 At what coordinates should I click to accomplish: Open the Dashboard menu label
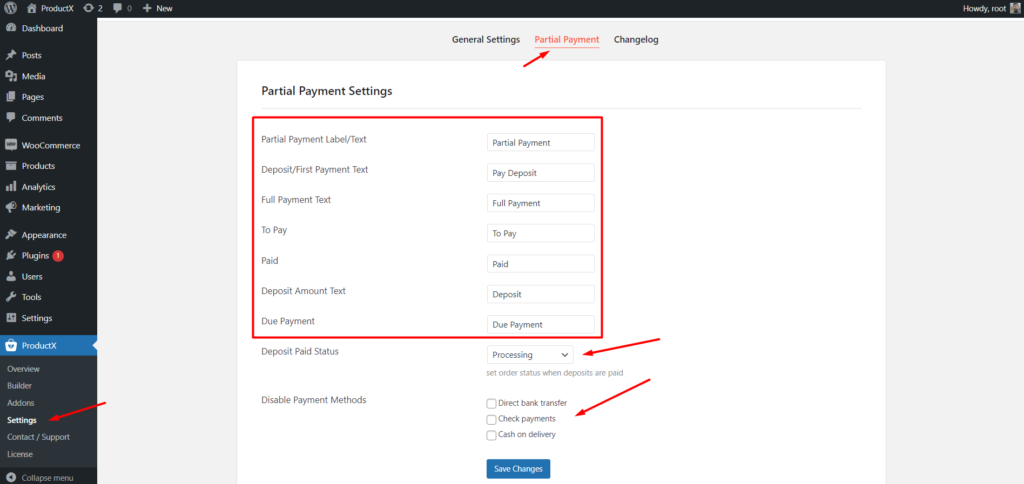[x=42, y=28]
